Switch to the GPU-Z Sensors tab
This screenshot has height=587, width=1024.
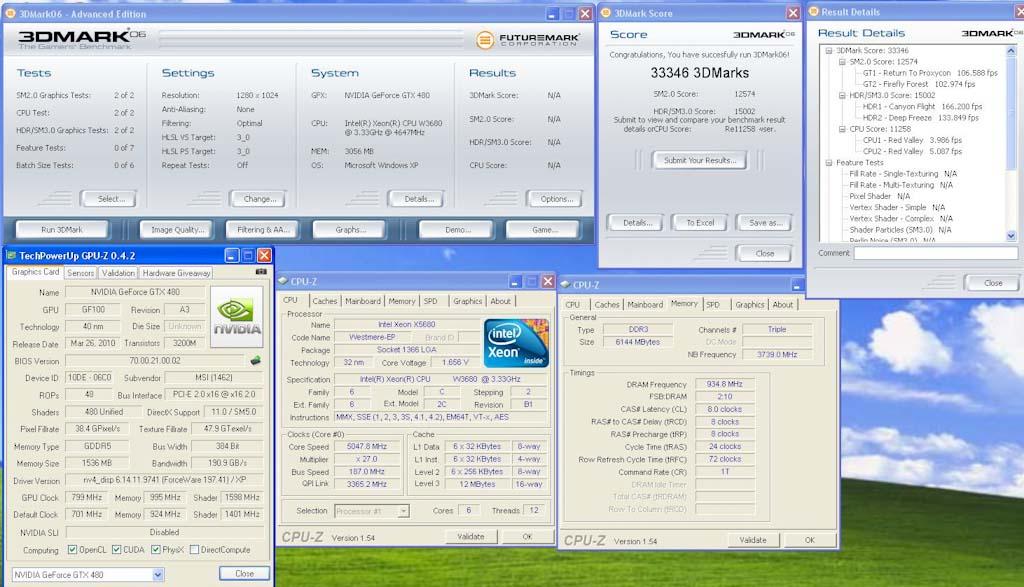coord(80,273)
